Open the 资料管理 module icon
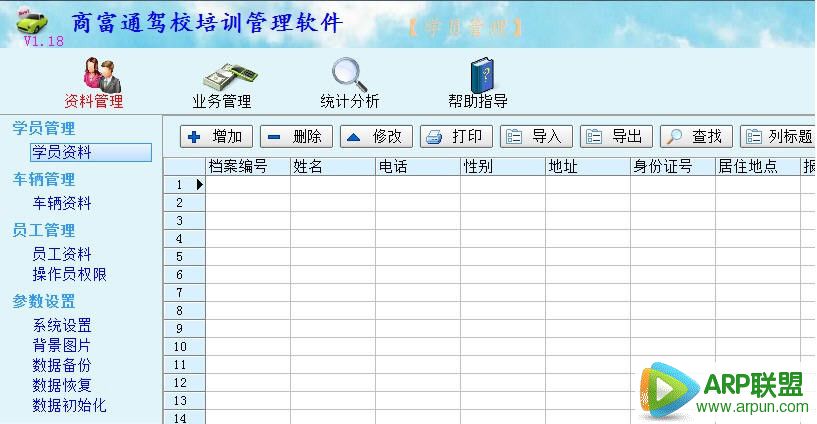Viewport: 817px width, 424px height. point(102,75)
